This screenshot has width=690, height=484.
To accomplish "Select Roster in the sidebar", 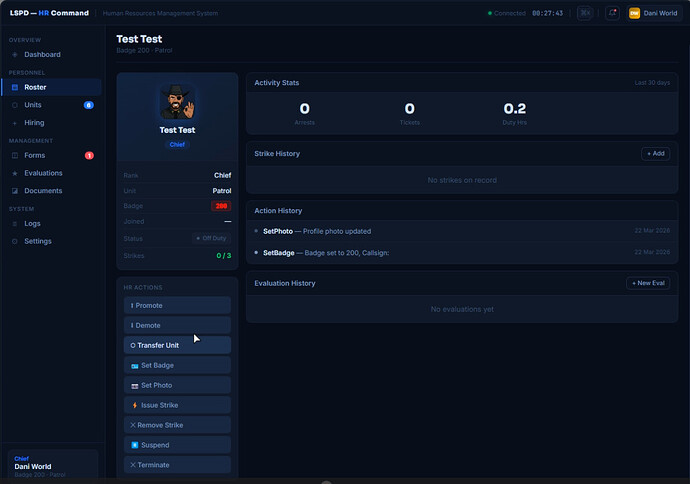I will tap(51, 87).
